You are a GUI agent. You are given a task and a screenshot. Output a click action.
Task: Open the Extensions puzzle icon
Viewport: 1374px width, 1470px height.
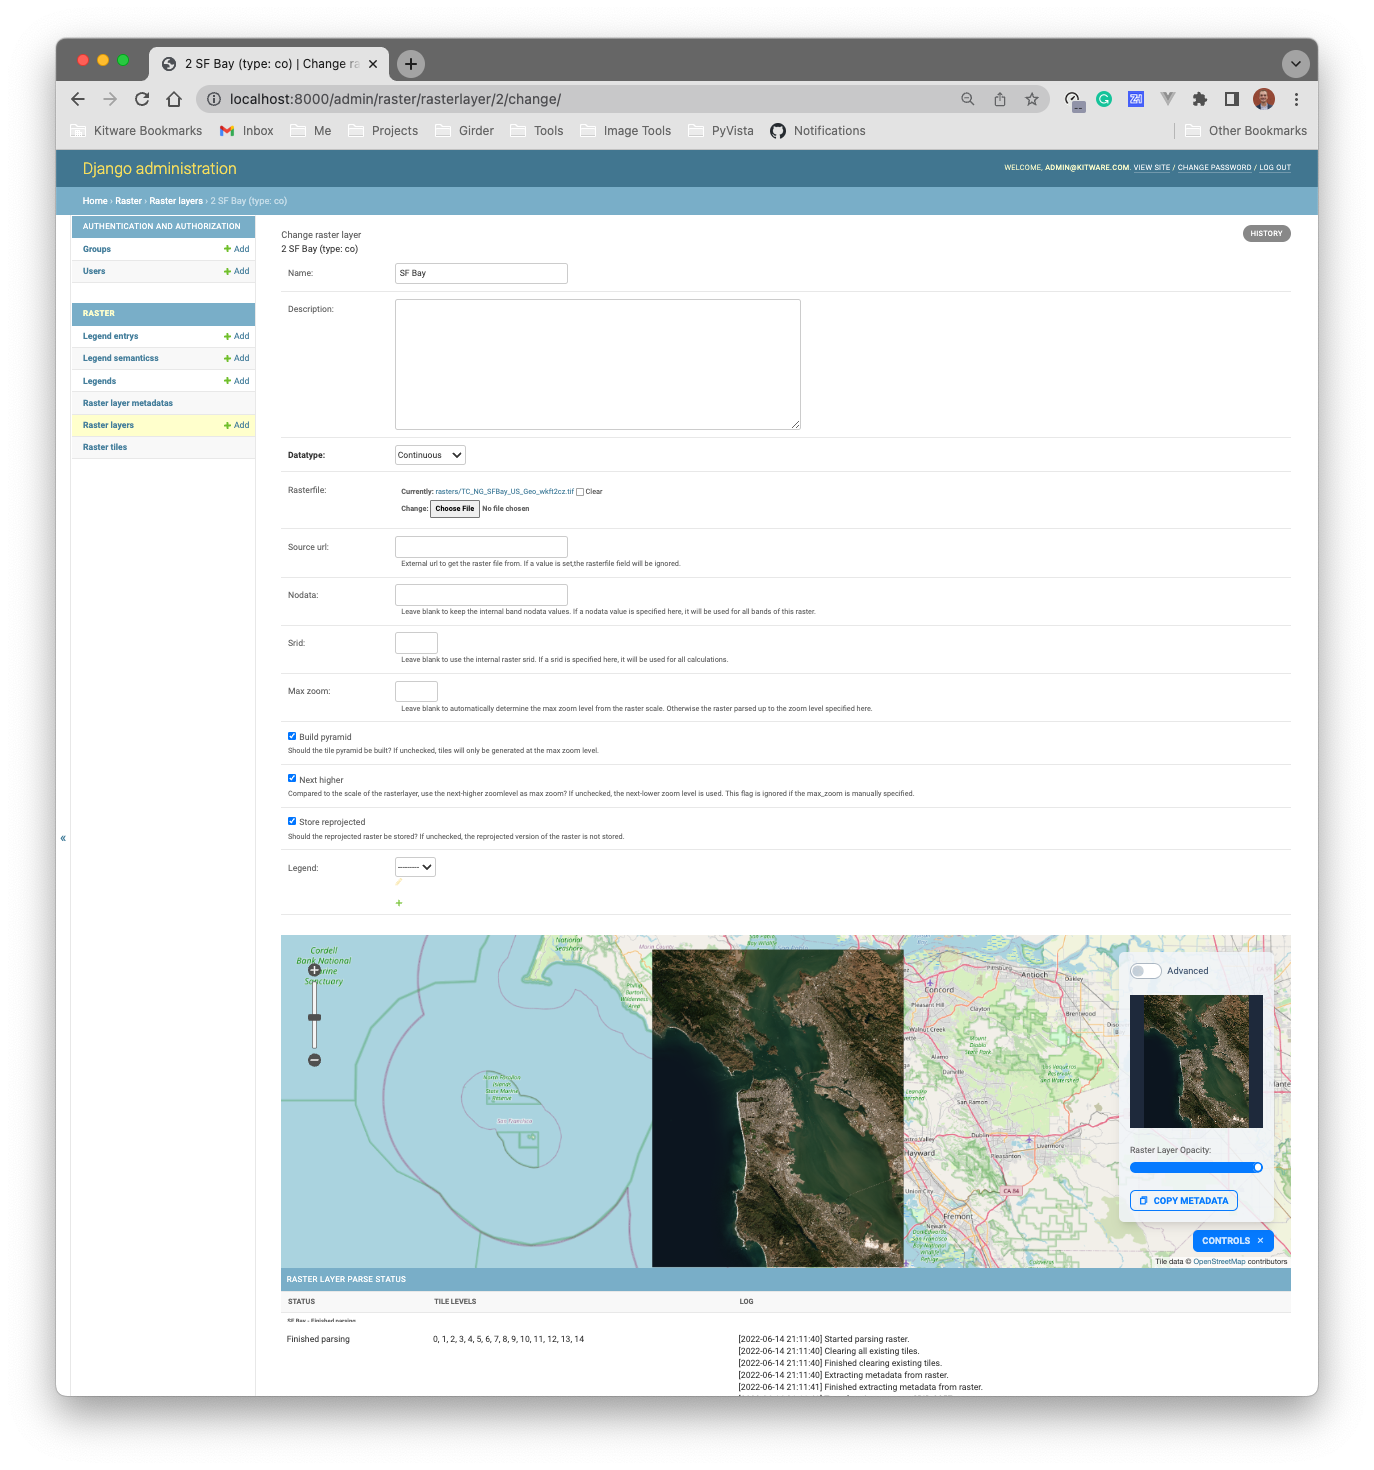pyautogui.click(x=1200, y=99)
